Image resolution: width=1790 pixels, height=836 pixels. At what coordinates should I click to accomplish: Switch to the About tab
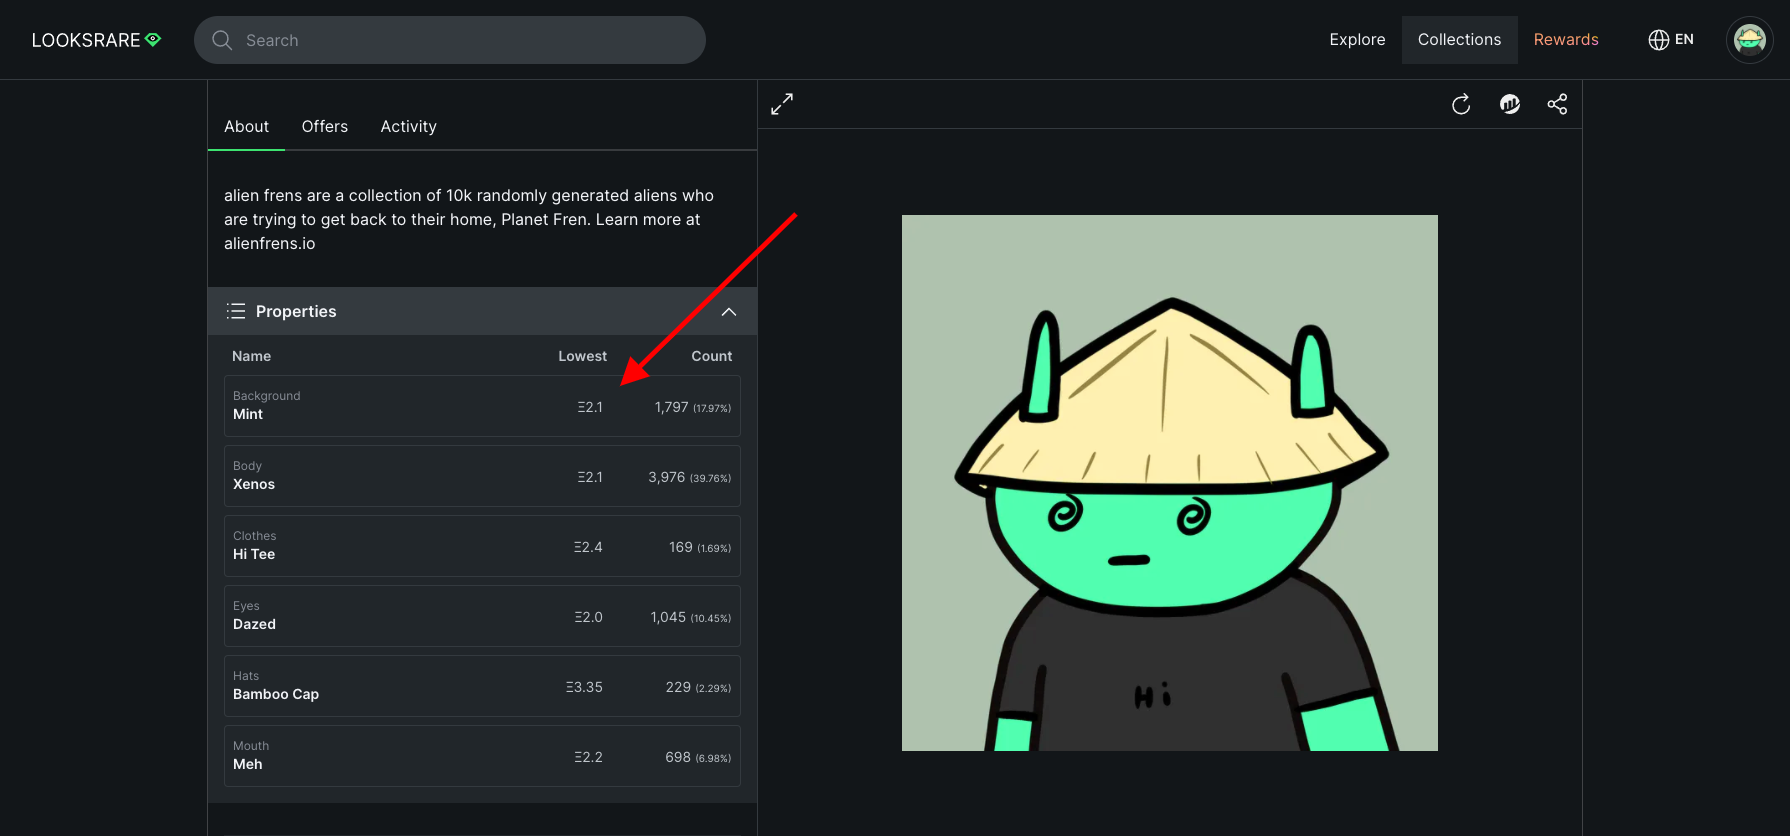click(x=246, y=126)
